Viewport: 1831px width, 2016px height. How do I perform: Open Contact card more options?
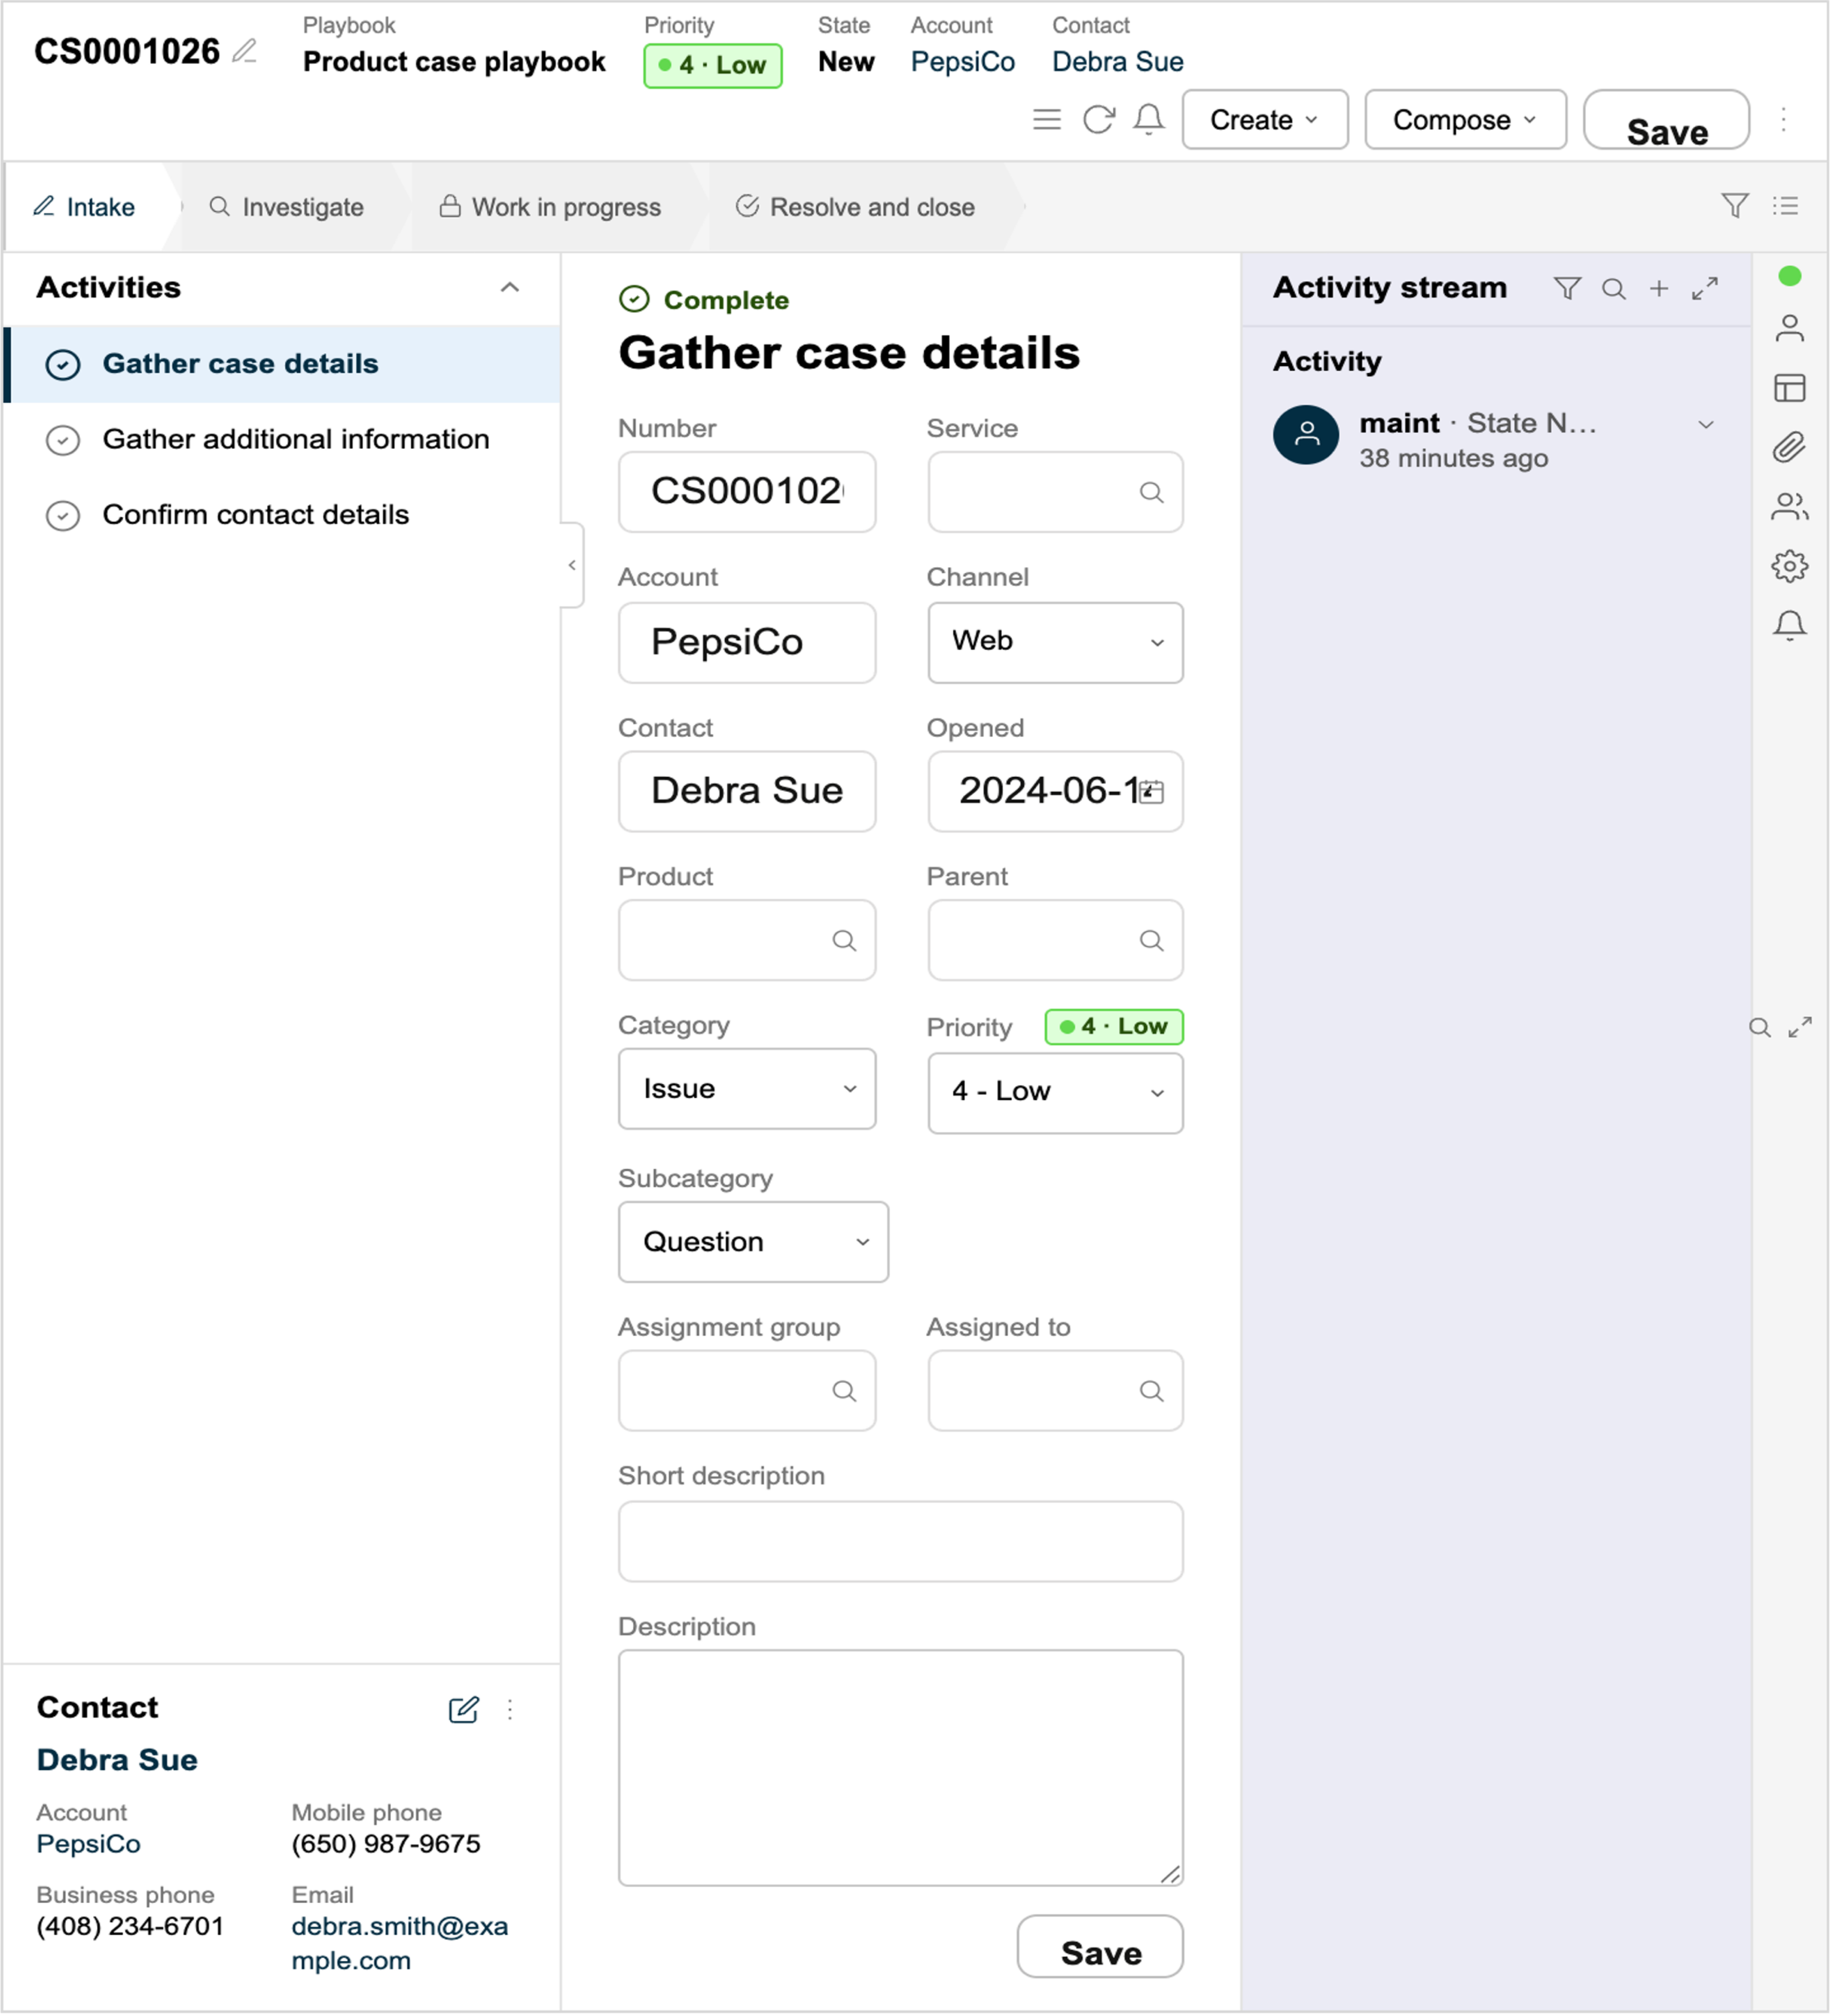coord(510,1710)
